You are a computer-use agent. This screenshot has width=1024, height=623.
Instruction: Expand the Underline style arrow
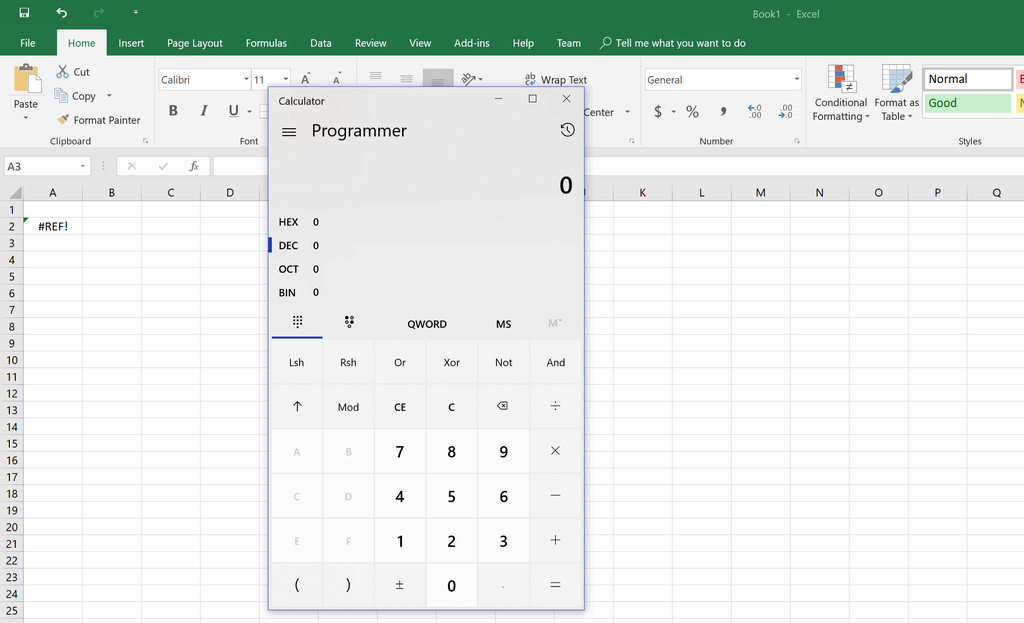249,112
